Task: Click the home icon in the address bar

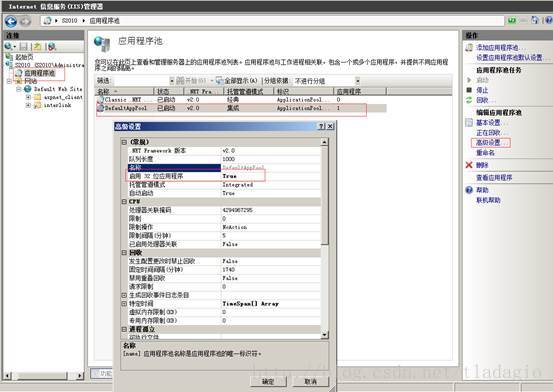Action: point(47,21)
